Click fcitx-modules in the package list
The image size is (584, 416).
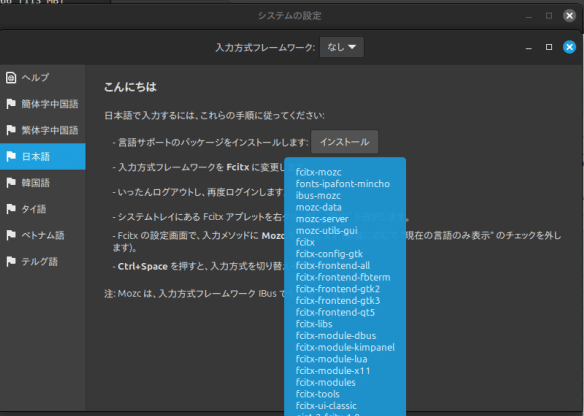pos(326,383)
